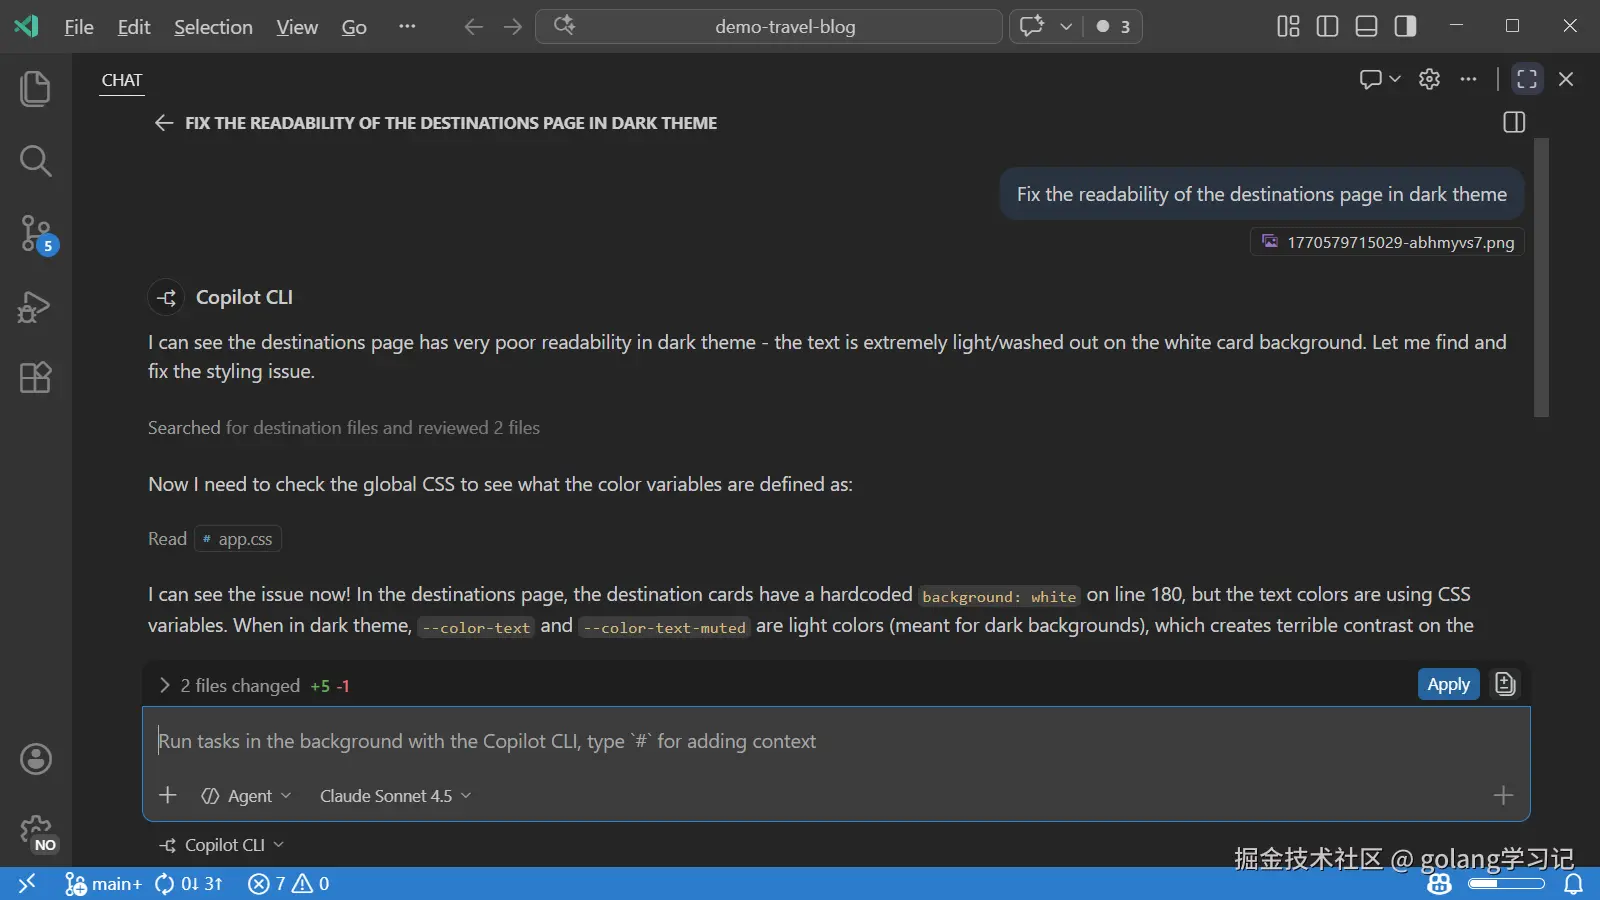Open the 3 active sessions indicator in title bar

point(1113,27)
